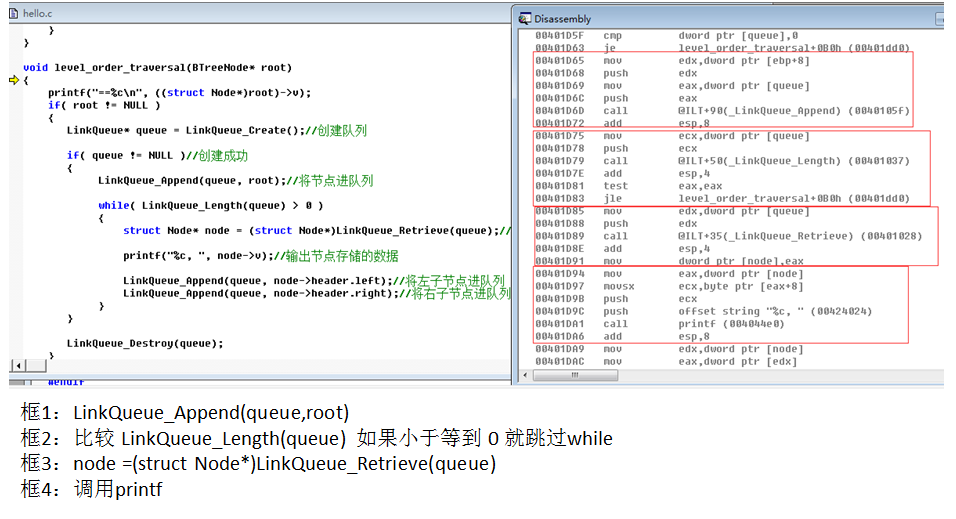Click the LinkQueue_Append node->header.left line
The width and height of the screenshot is (956, 519).
coord(314,281)
